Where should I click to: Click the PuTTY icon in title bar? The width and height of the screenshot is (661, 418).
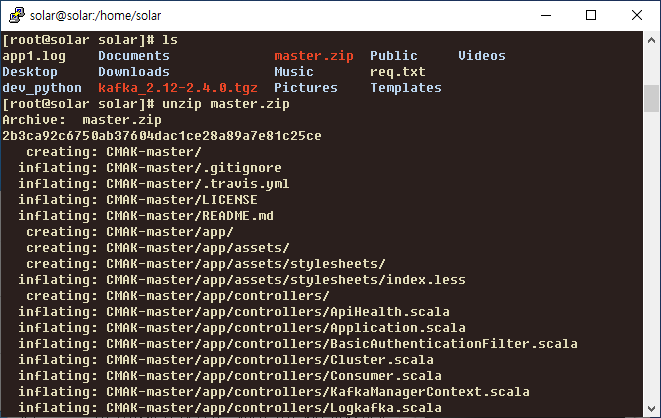pos(17,15)
